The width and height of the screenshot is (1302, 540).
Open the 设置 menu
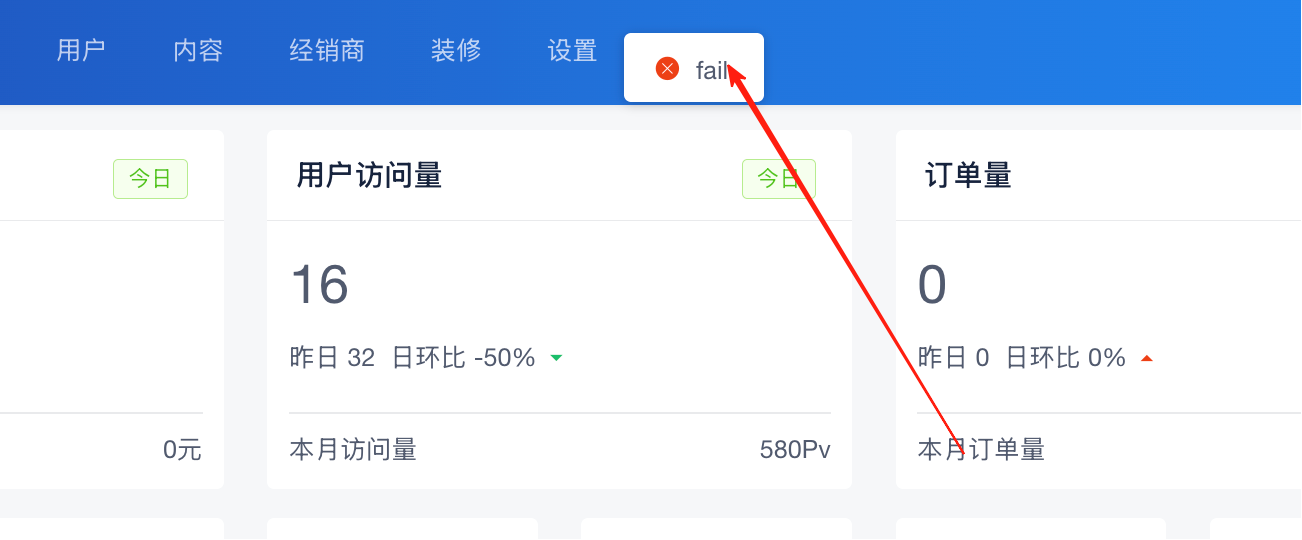(x=573, y=50)
